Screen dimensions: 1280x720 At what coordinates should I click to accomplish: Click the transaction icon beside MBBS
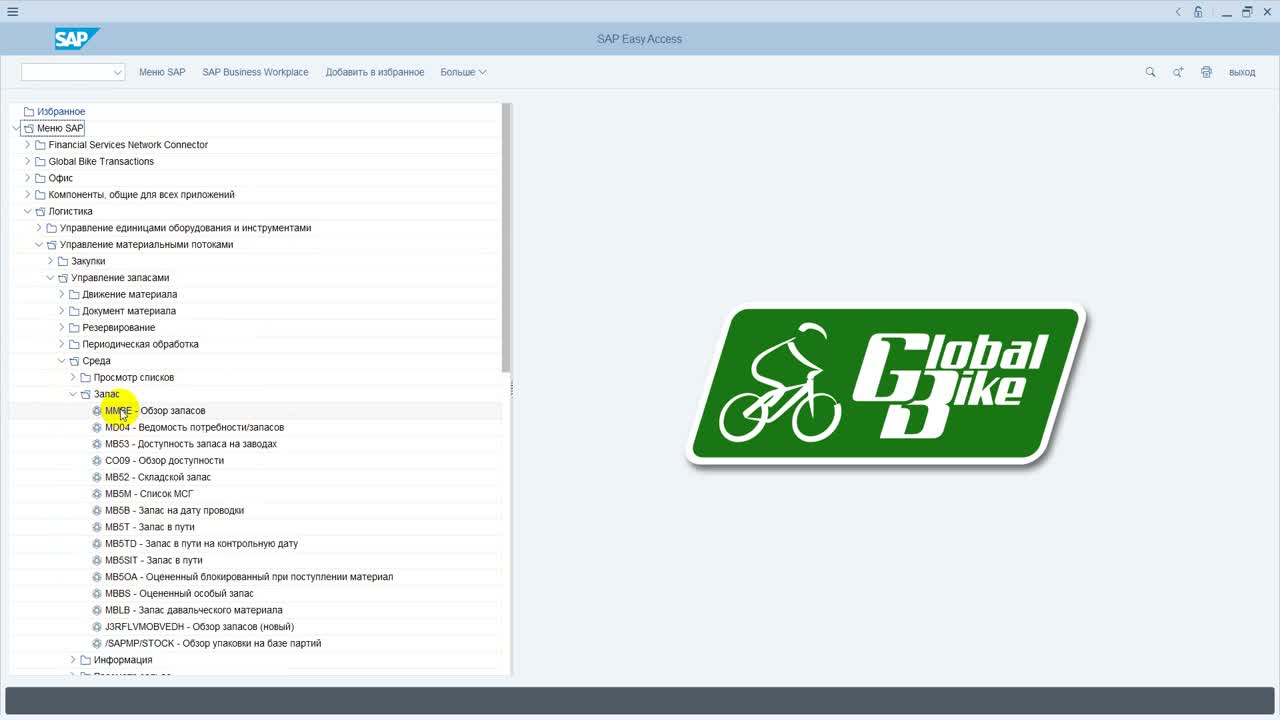pos(97,593)
